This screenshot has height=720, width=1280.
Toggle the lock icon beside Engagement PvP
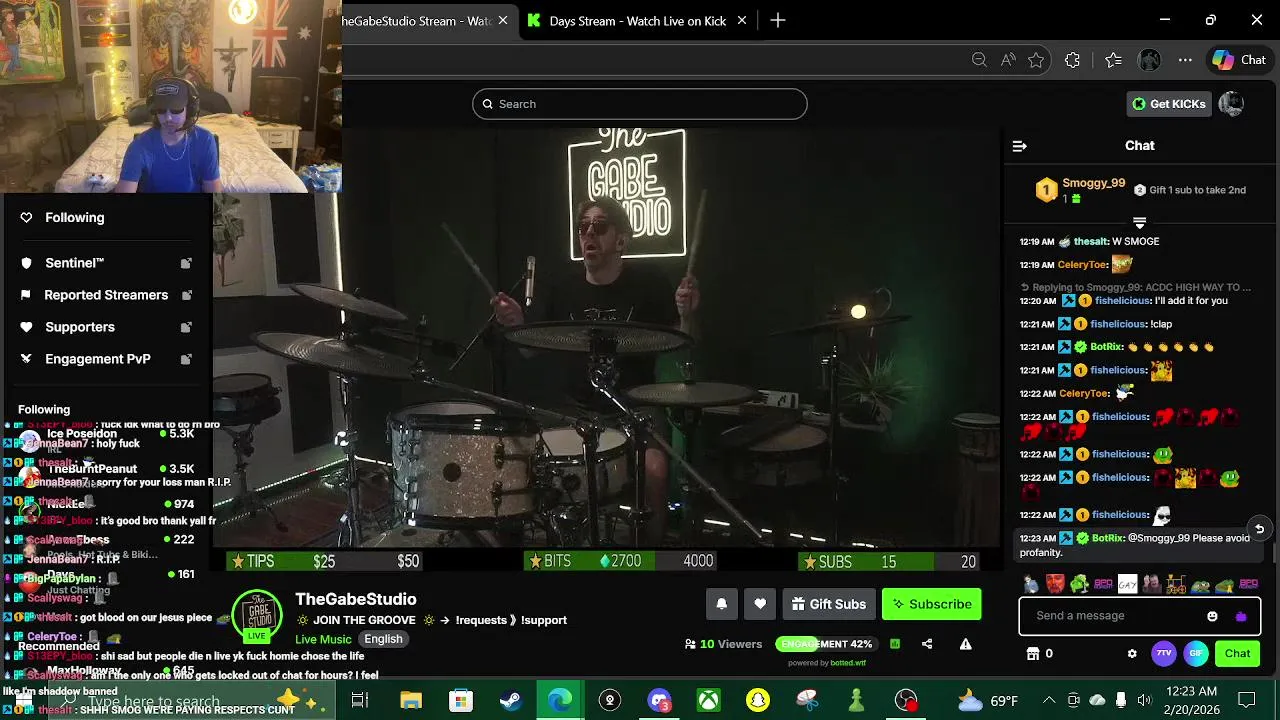[186, 359]
